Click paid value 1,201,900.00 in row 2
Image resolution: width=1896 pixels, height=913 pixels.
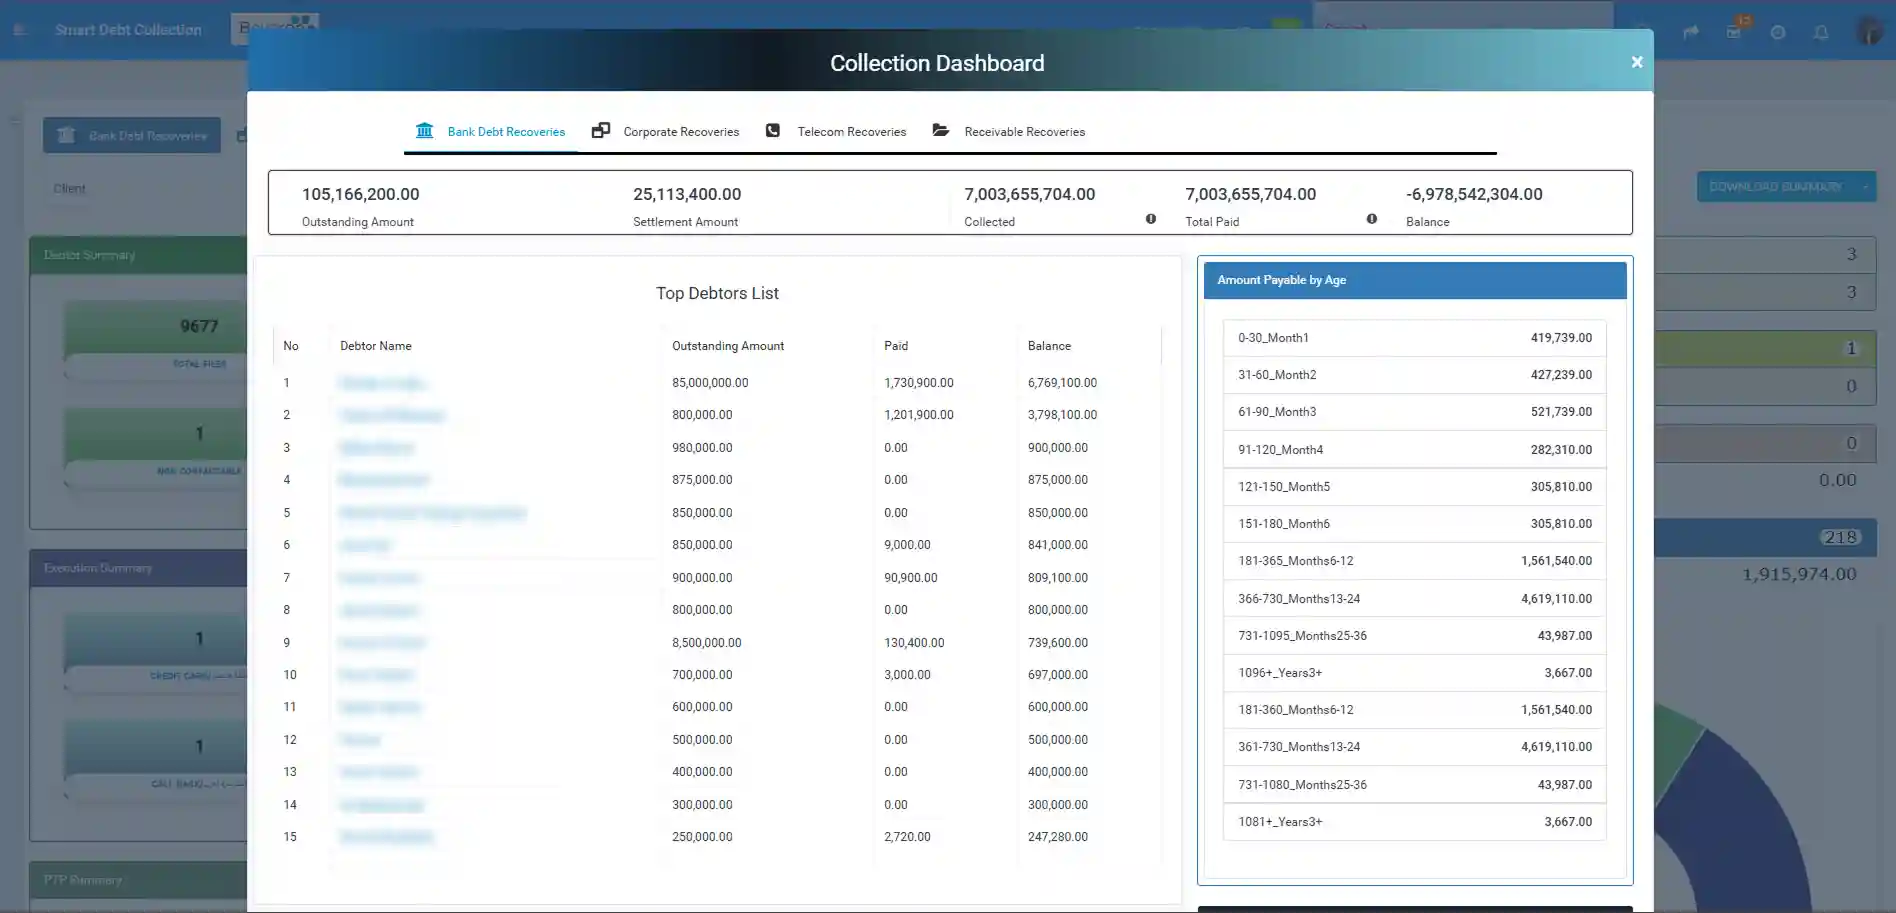click(x=919, y=415)
